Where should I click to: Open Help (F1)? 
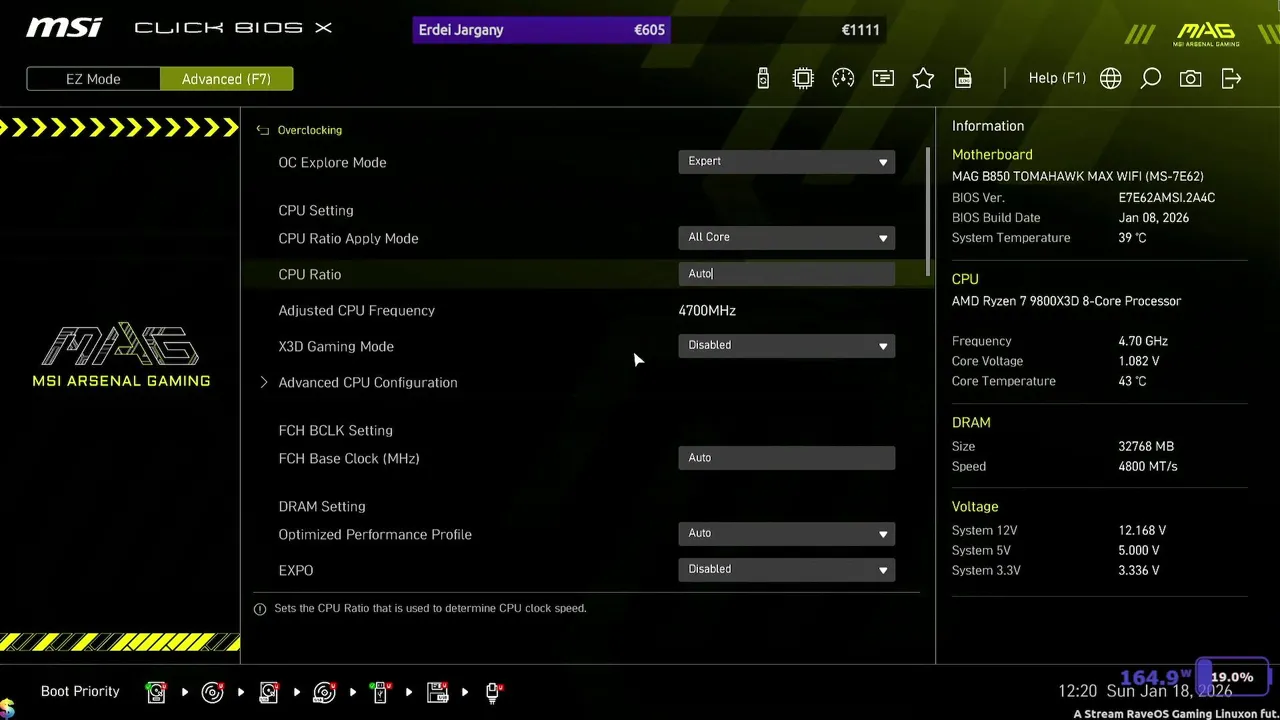pos(1057,78)
